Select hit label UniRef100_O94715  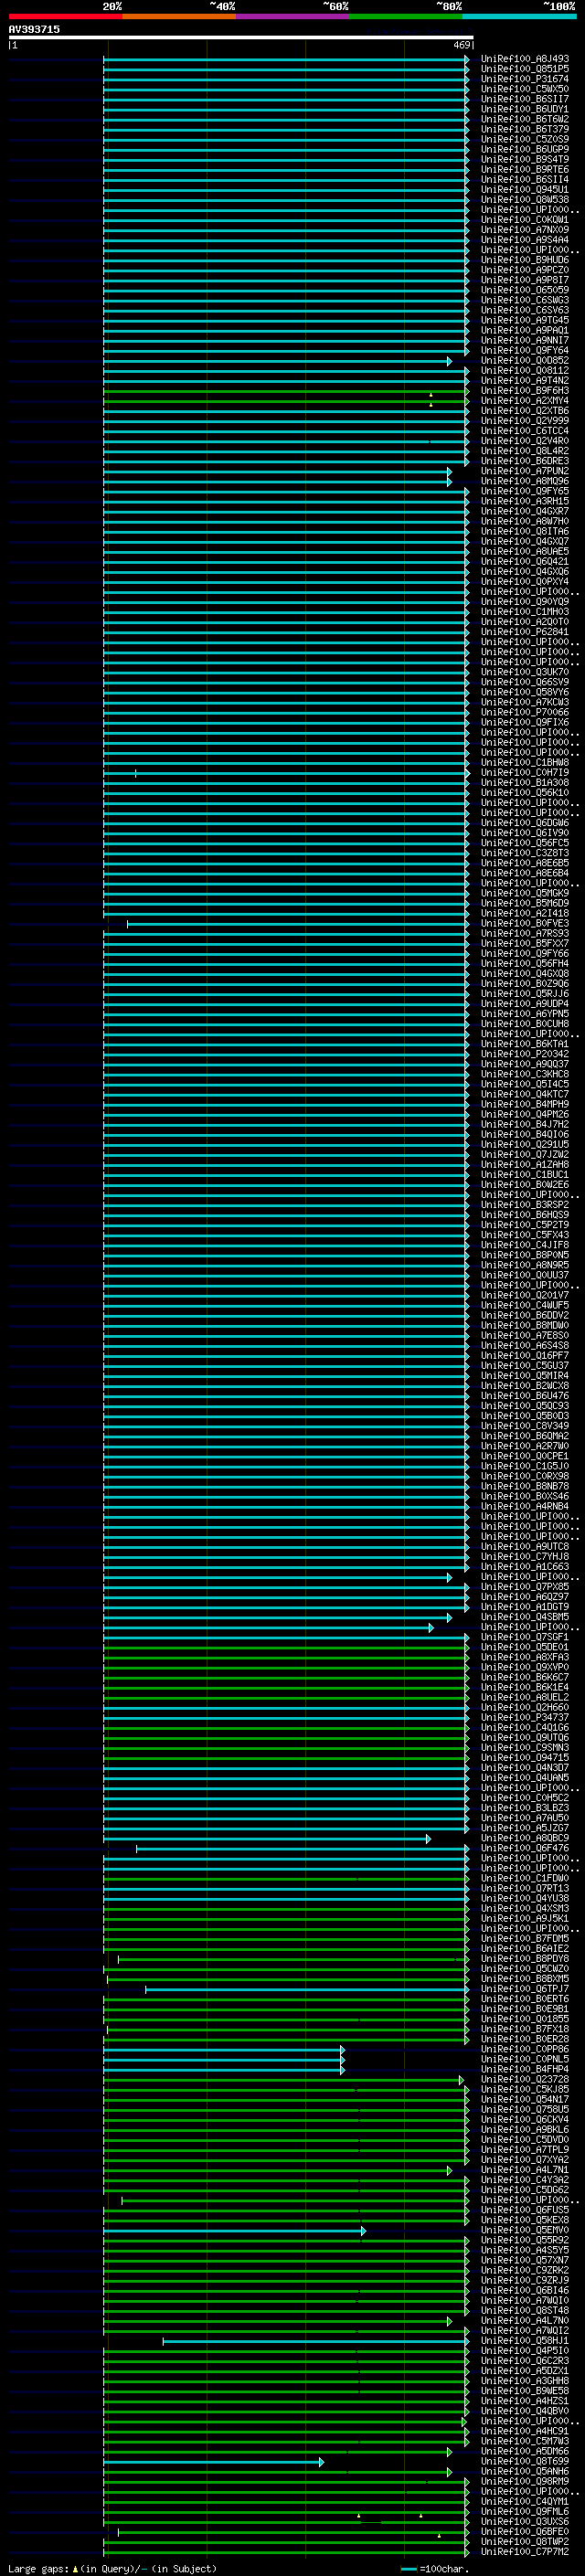click(x=525, y=1758)
